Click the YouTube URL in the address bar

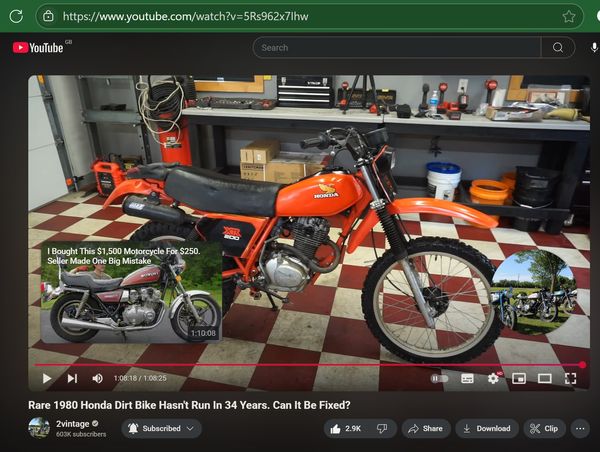tap(186, 16)
